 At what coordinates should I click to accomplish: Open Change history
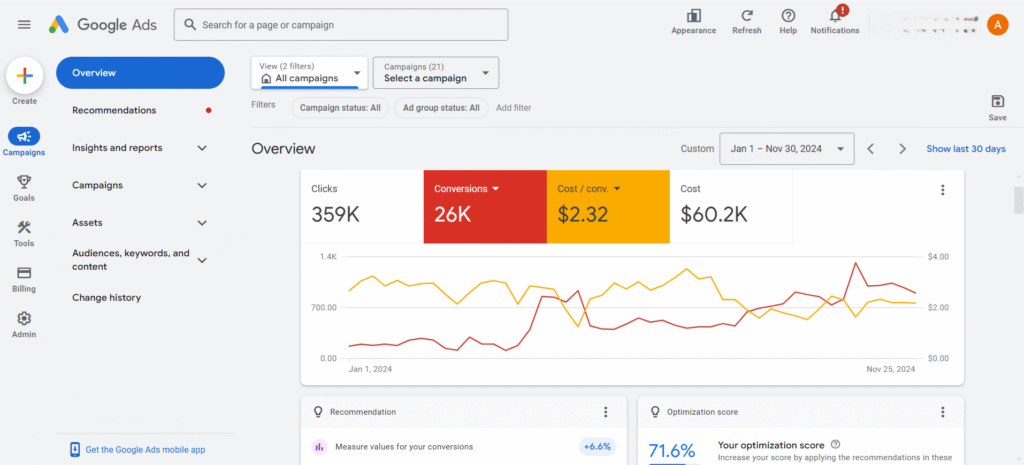pyautogui.click(x=106, y=298)
